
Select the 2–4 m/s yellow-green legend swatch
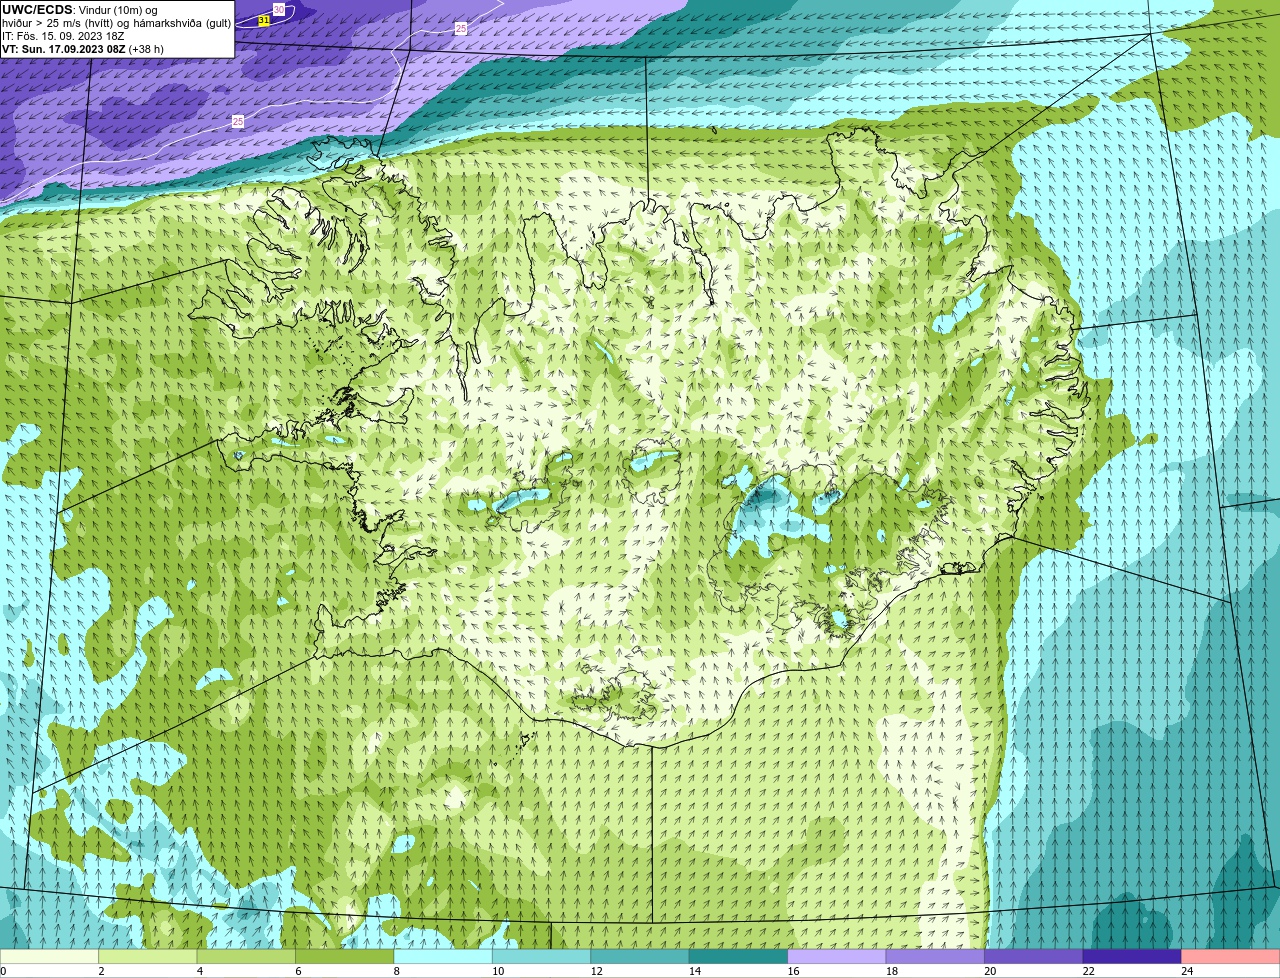148,957
